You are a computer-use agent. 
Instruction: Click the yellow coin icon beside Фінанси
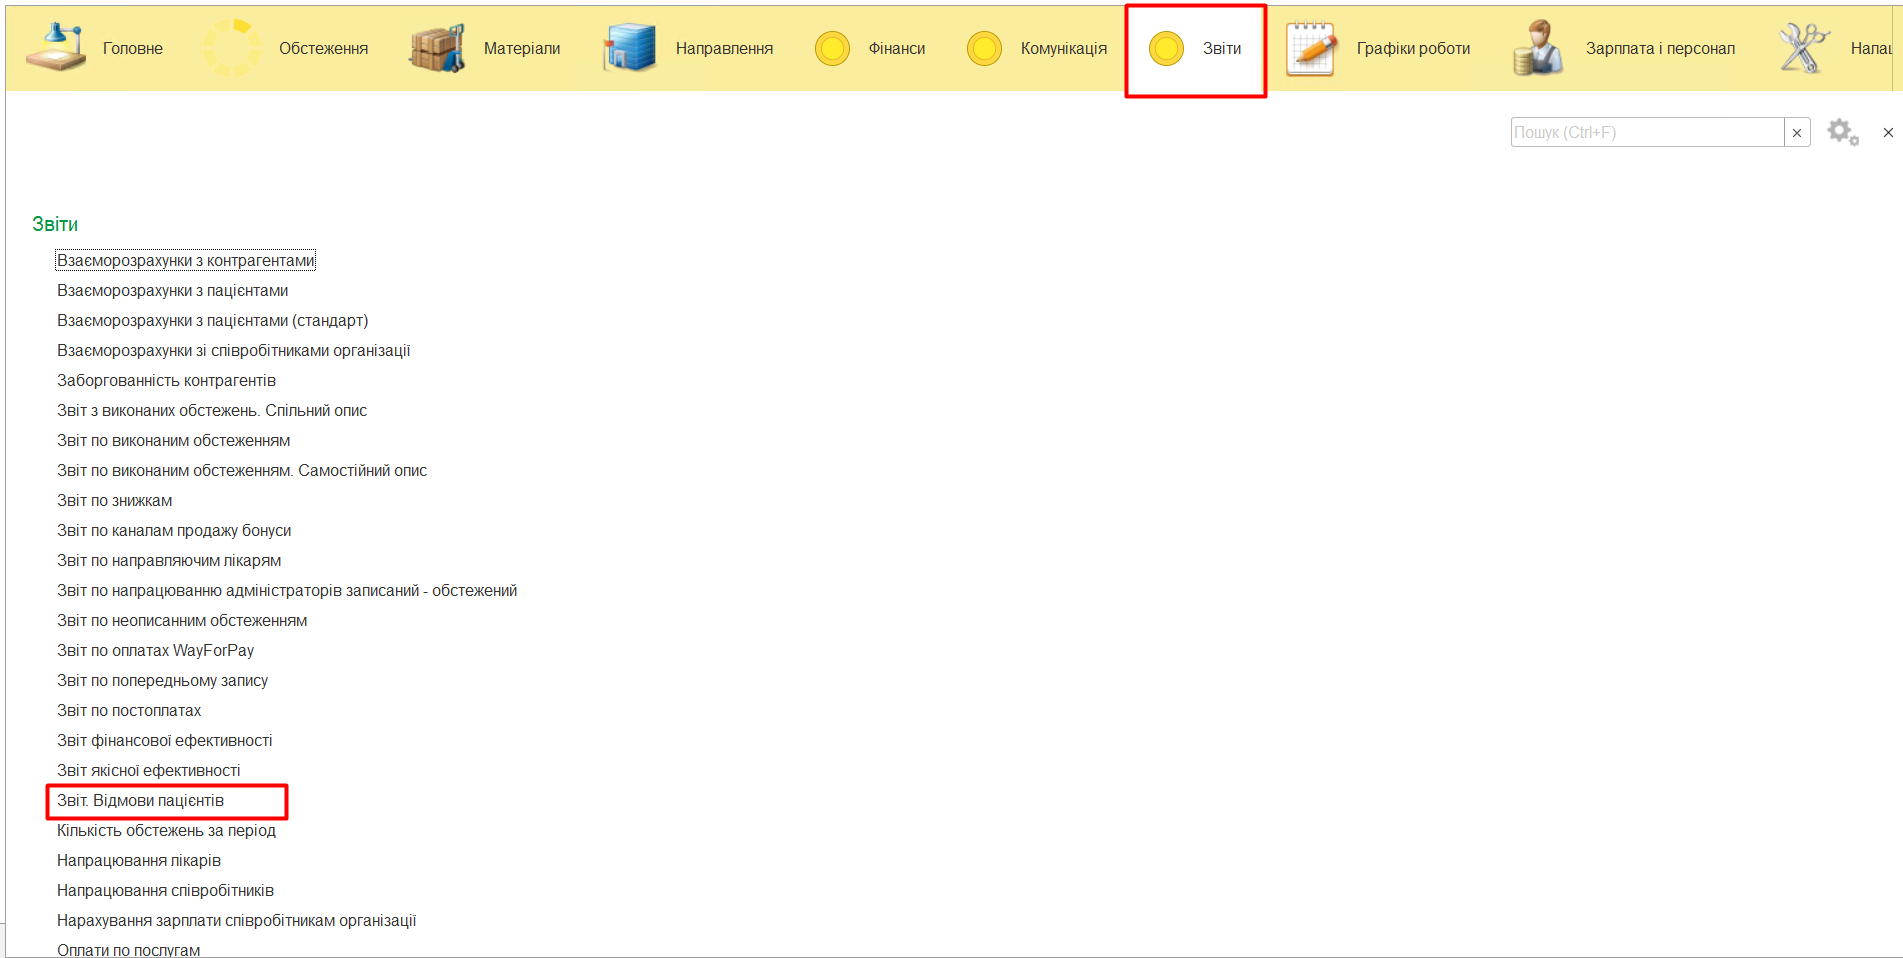pyautogui.click(x=832, y=48)
